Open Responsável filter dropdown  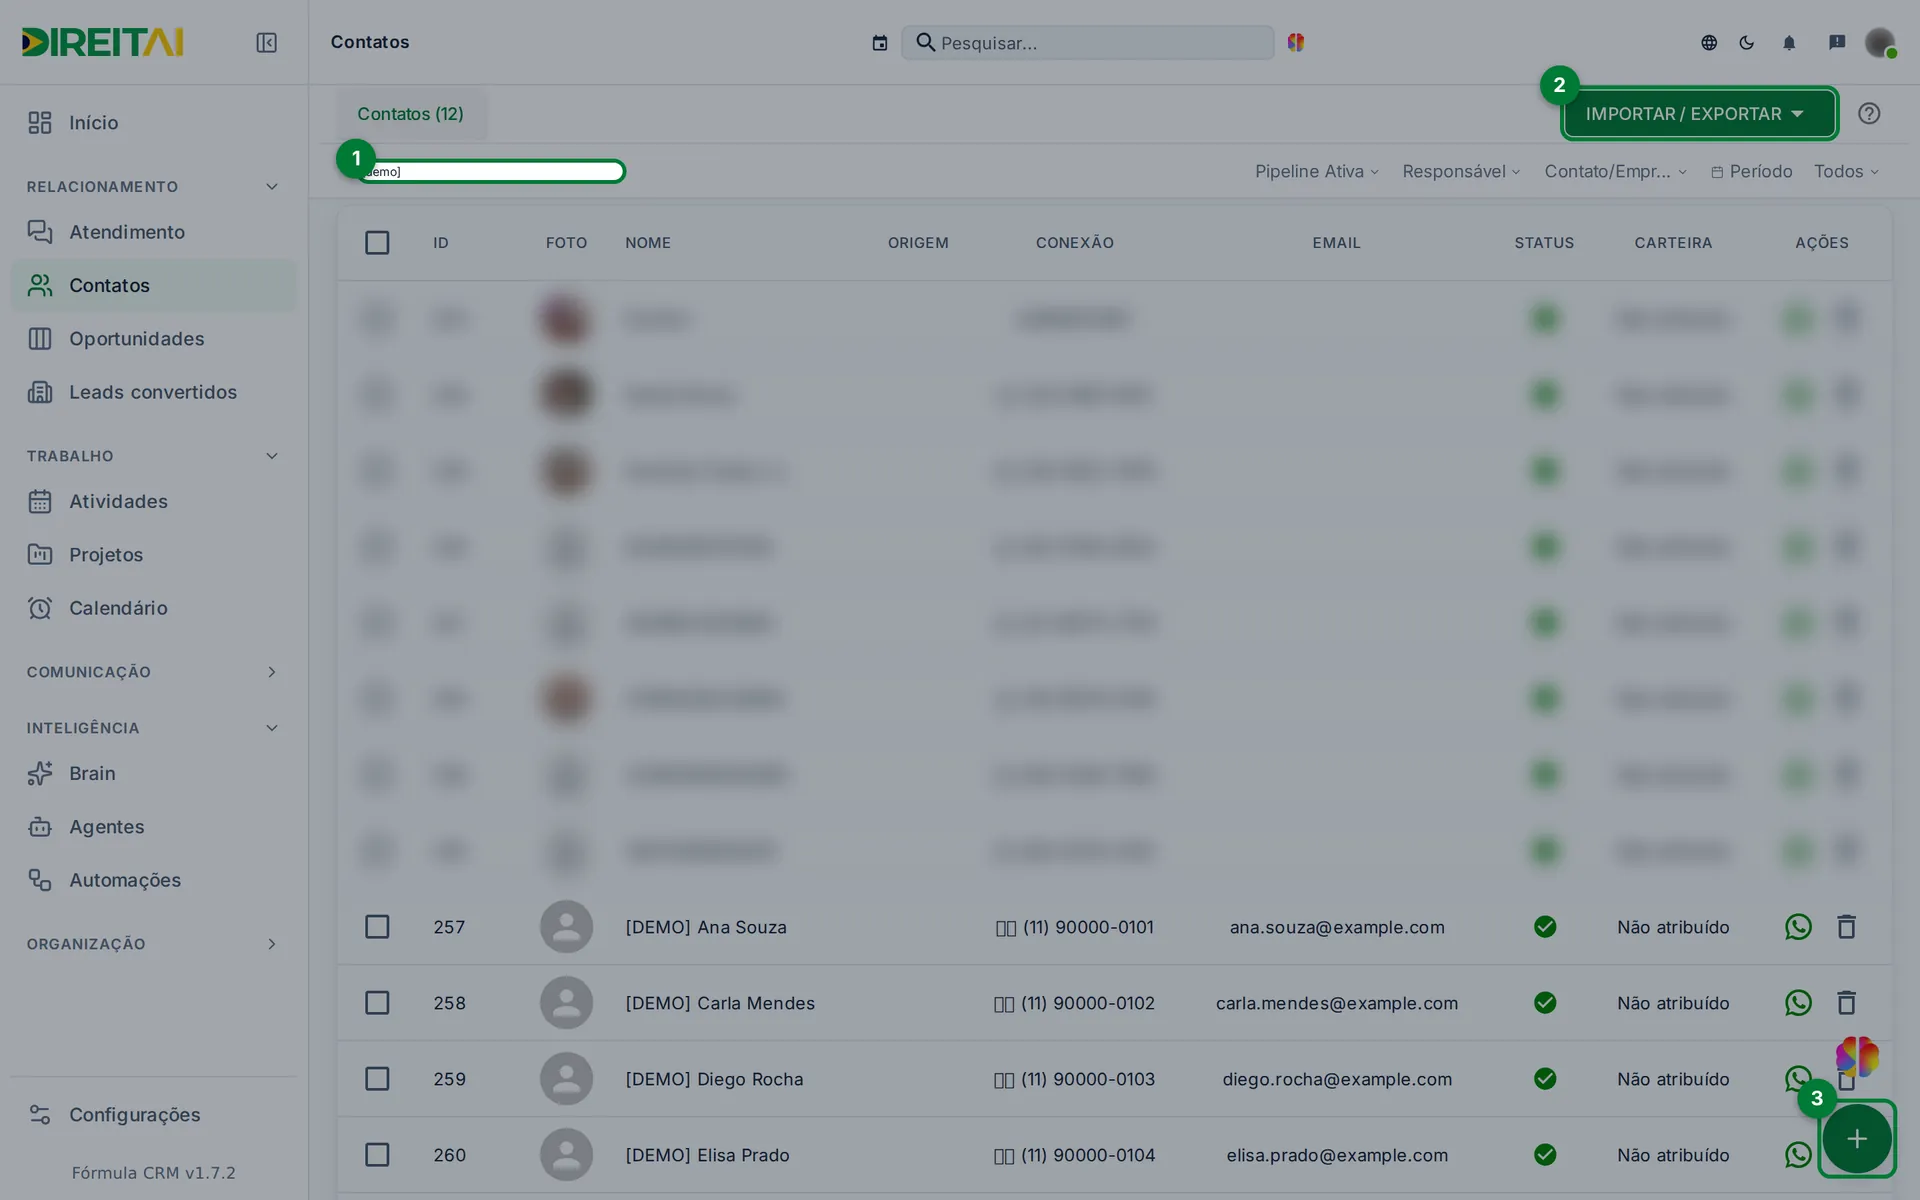pos(1461,172)
